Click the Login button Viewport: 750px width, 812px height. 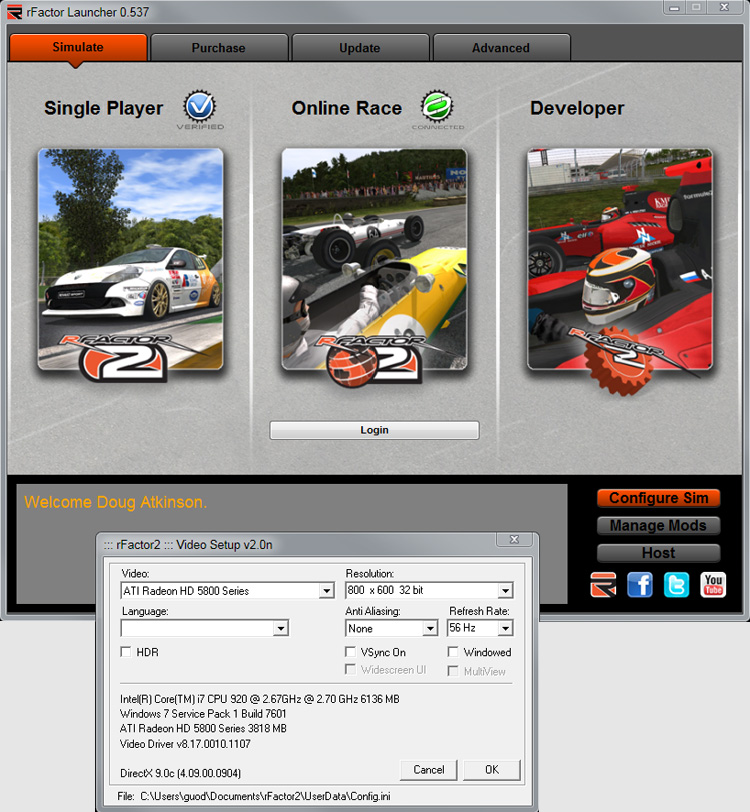[374, 430]
